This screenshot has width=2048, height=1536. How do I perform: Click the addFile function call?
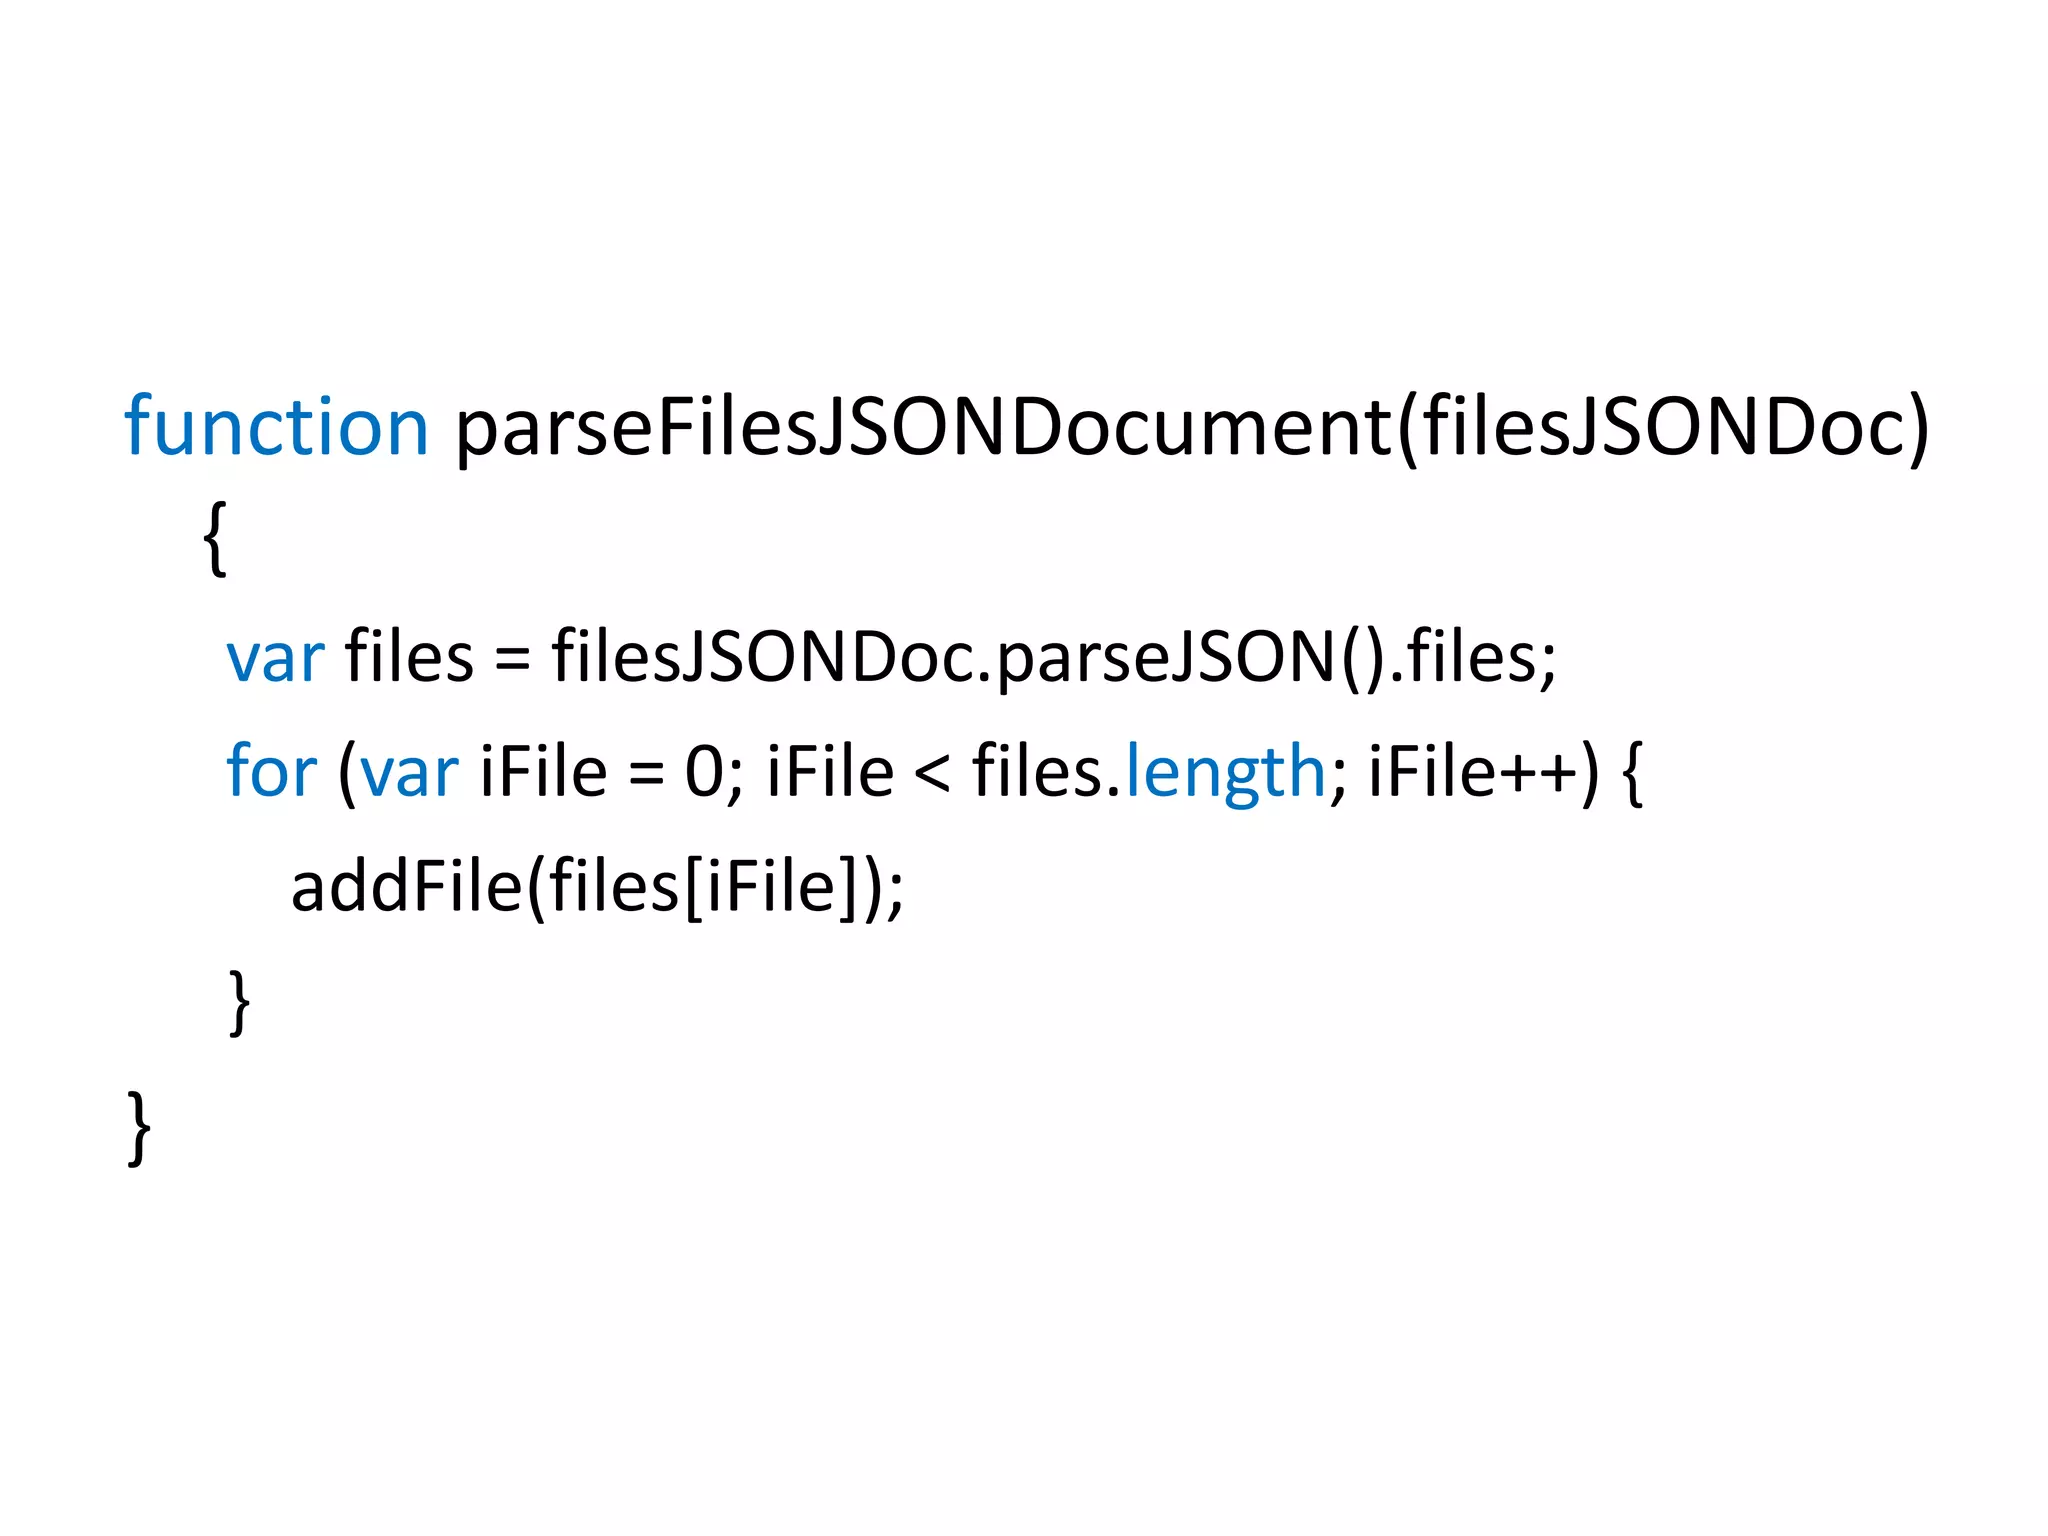(x=407, y=886)
